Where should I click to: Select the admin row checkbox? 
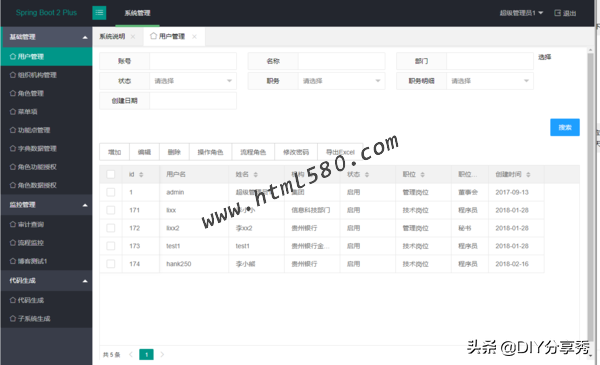111,192
